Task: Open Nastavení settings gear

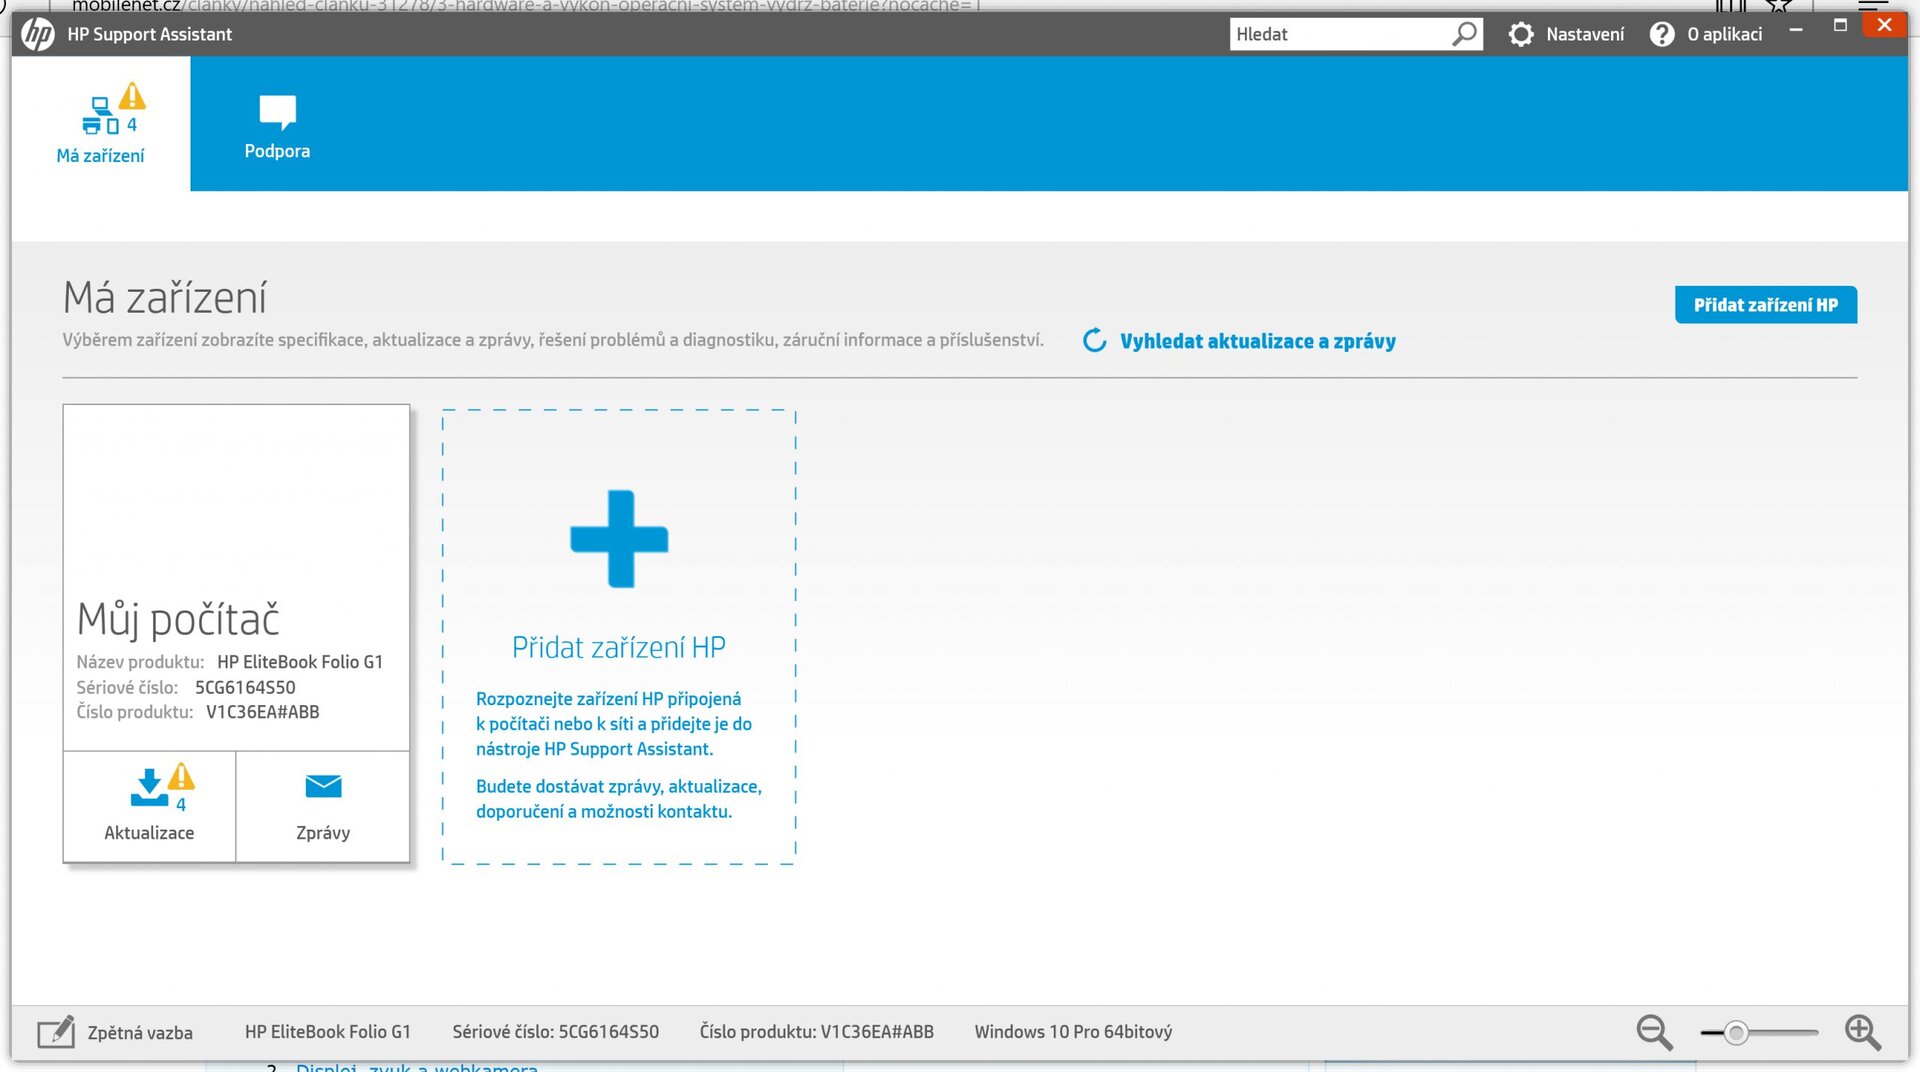Action: [1521, 34]
